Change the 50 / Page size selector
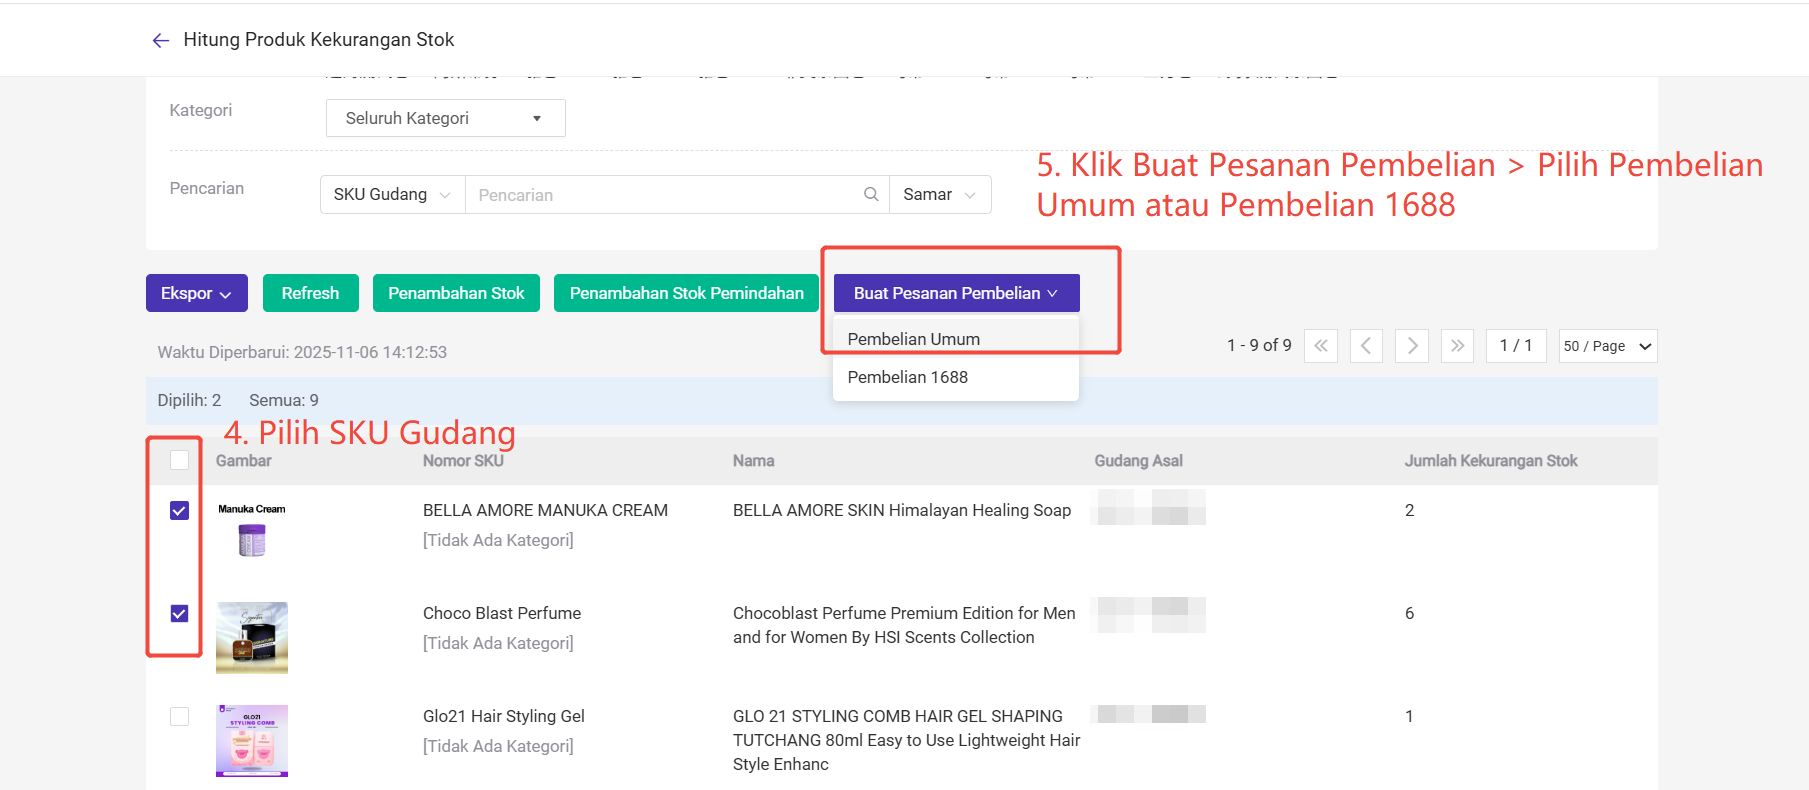 [x=1607, y=346]
